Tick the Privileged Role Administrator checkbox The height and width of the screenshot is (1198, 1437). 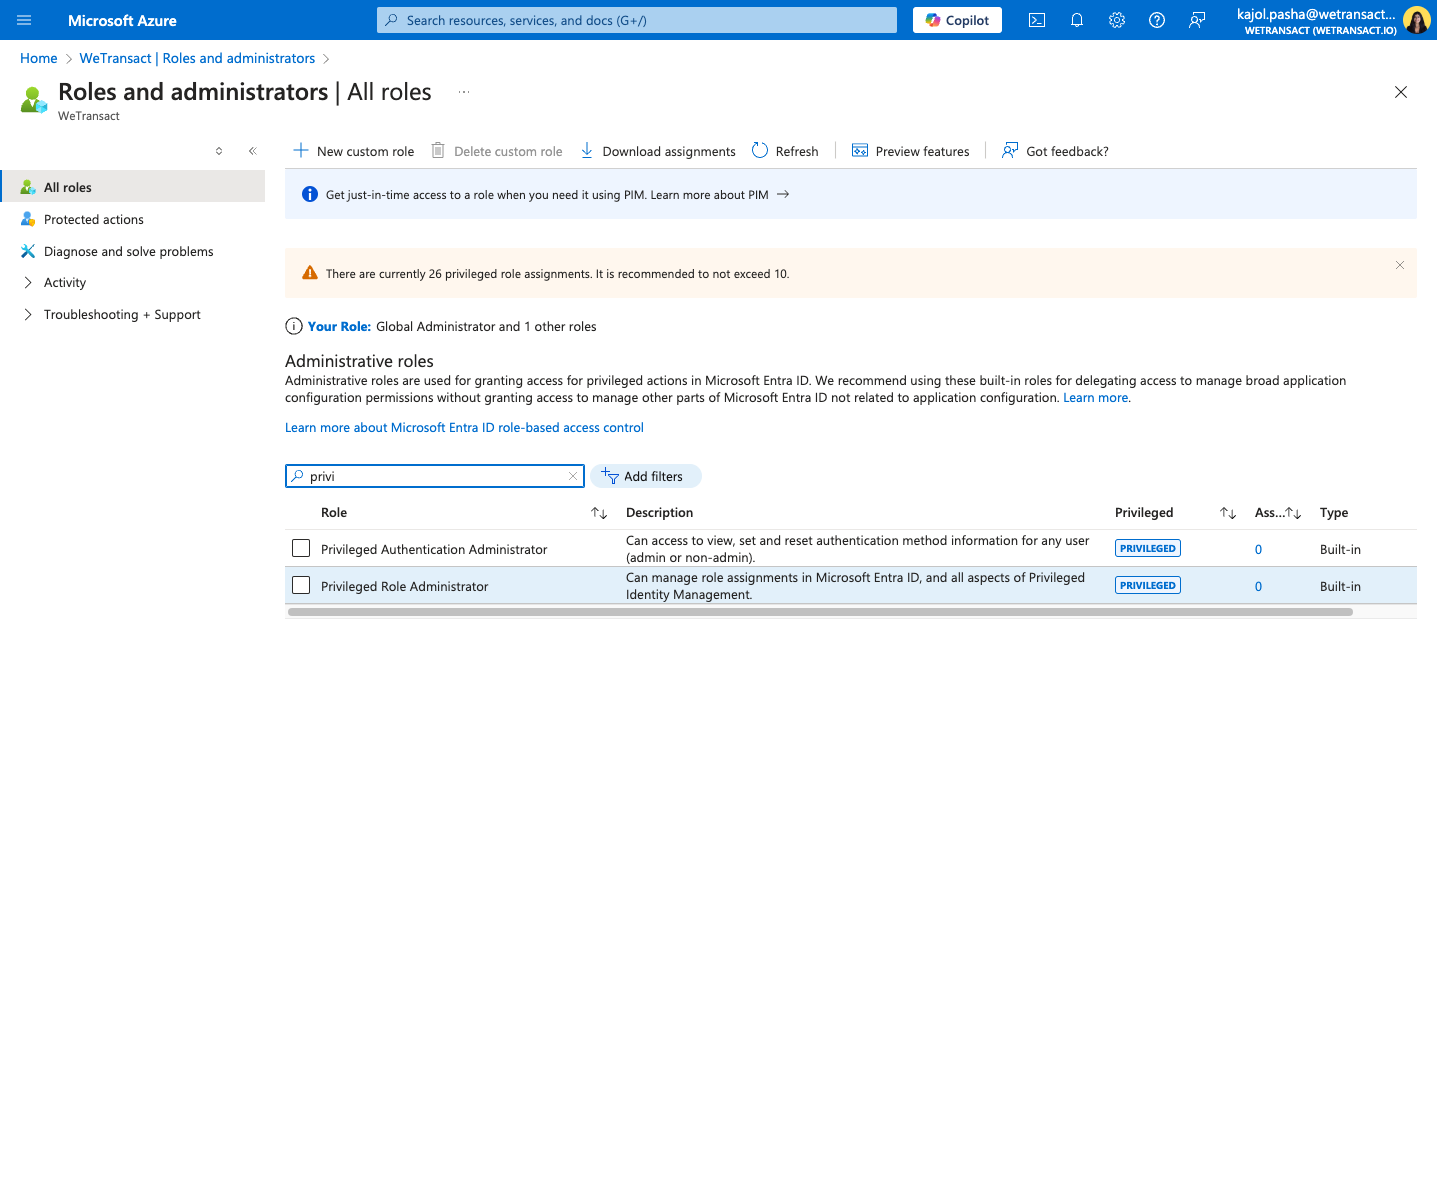point(301,585)
